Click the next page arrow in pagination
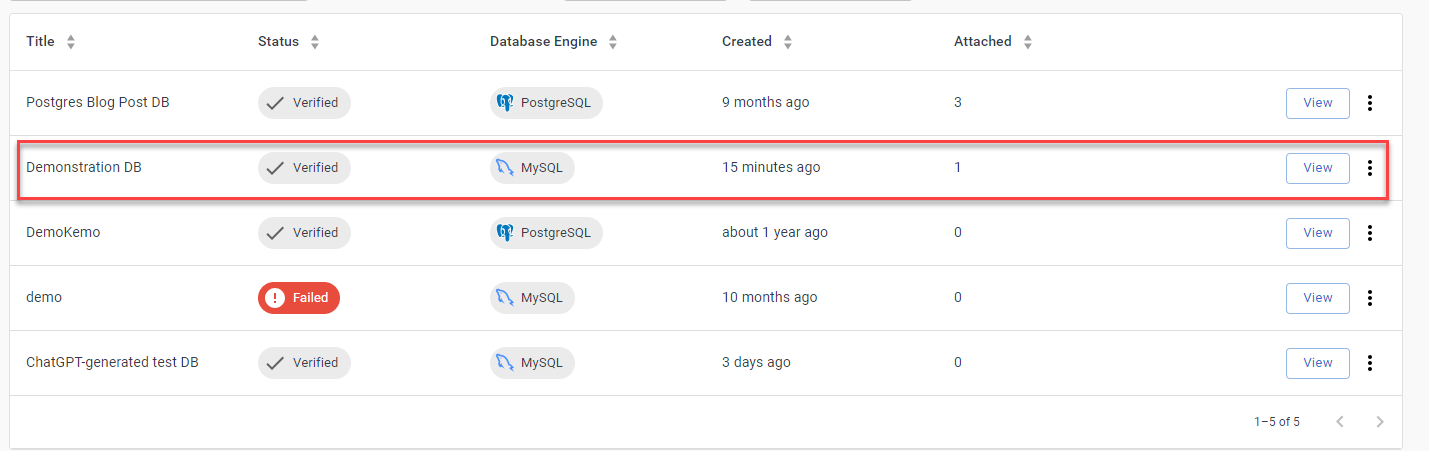Image resolution: width=1429 pixels, height=451 pixels. [x=1380, y=422]
